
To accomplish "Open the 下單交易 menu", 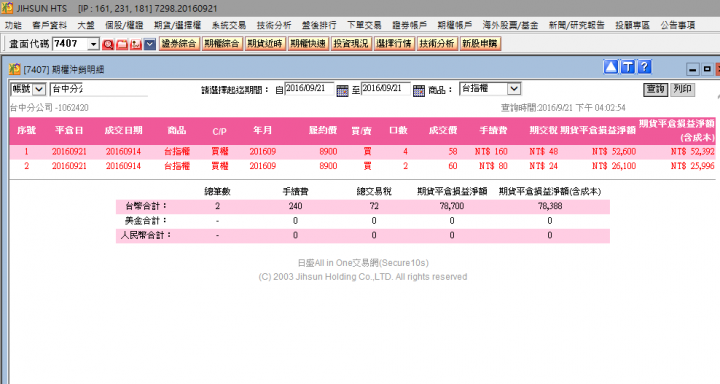I will (364, 25).
